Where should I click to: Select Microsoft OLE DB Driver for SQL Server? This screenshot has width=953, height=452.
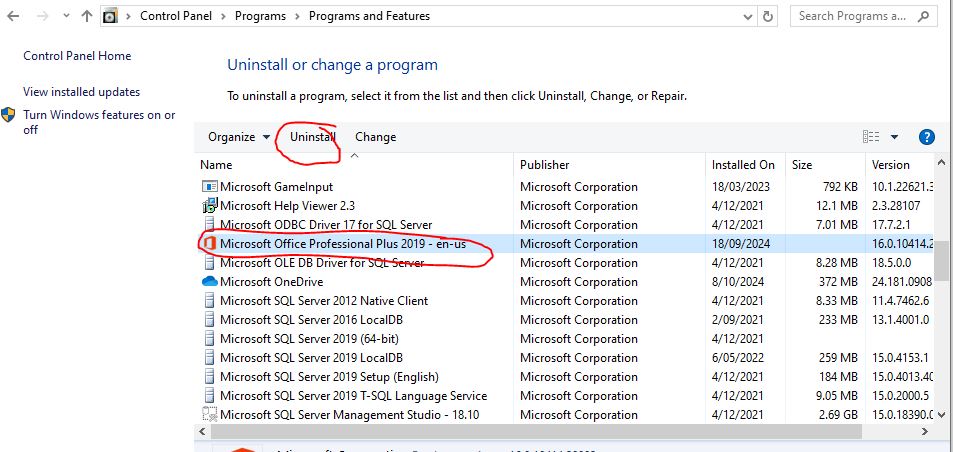[x=322, y=263]
